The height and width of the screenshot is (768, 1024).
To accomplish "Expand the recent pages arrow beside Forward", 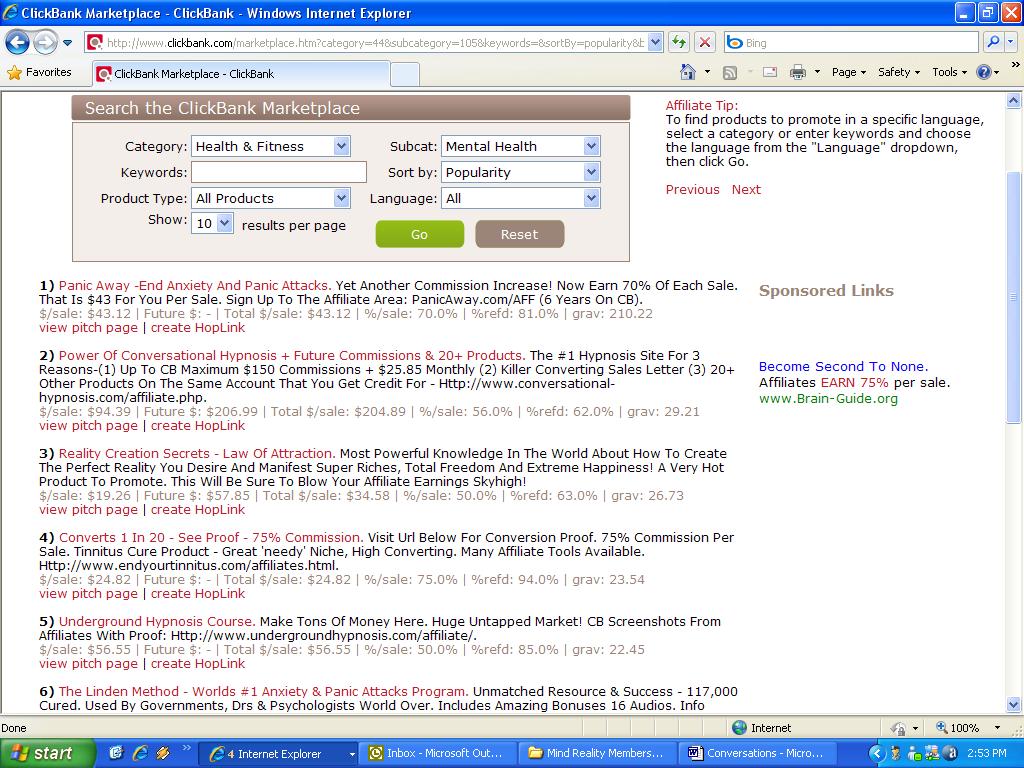I will [67, 44].
